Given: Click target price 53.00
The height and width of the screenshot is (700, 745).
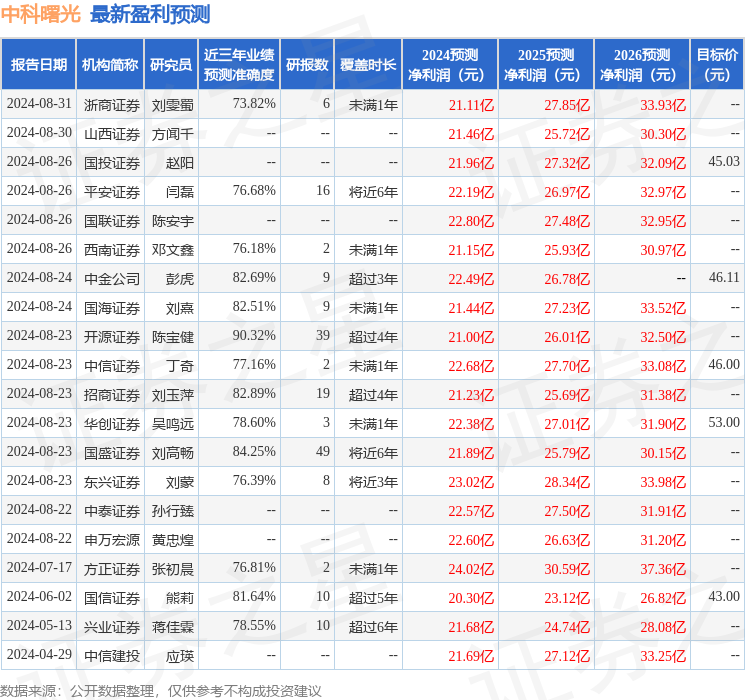Looking at the screenshot, I should click(724, 422).
